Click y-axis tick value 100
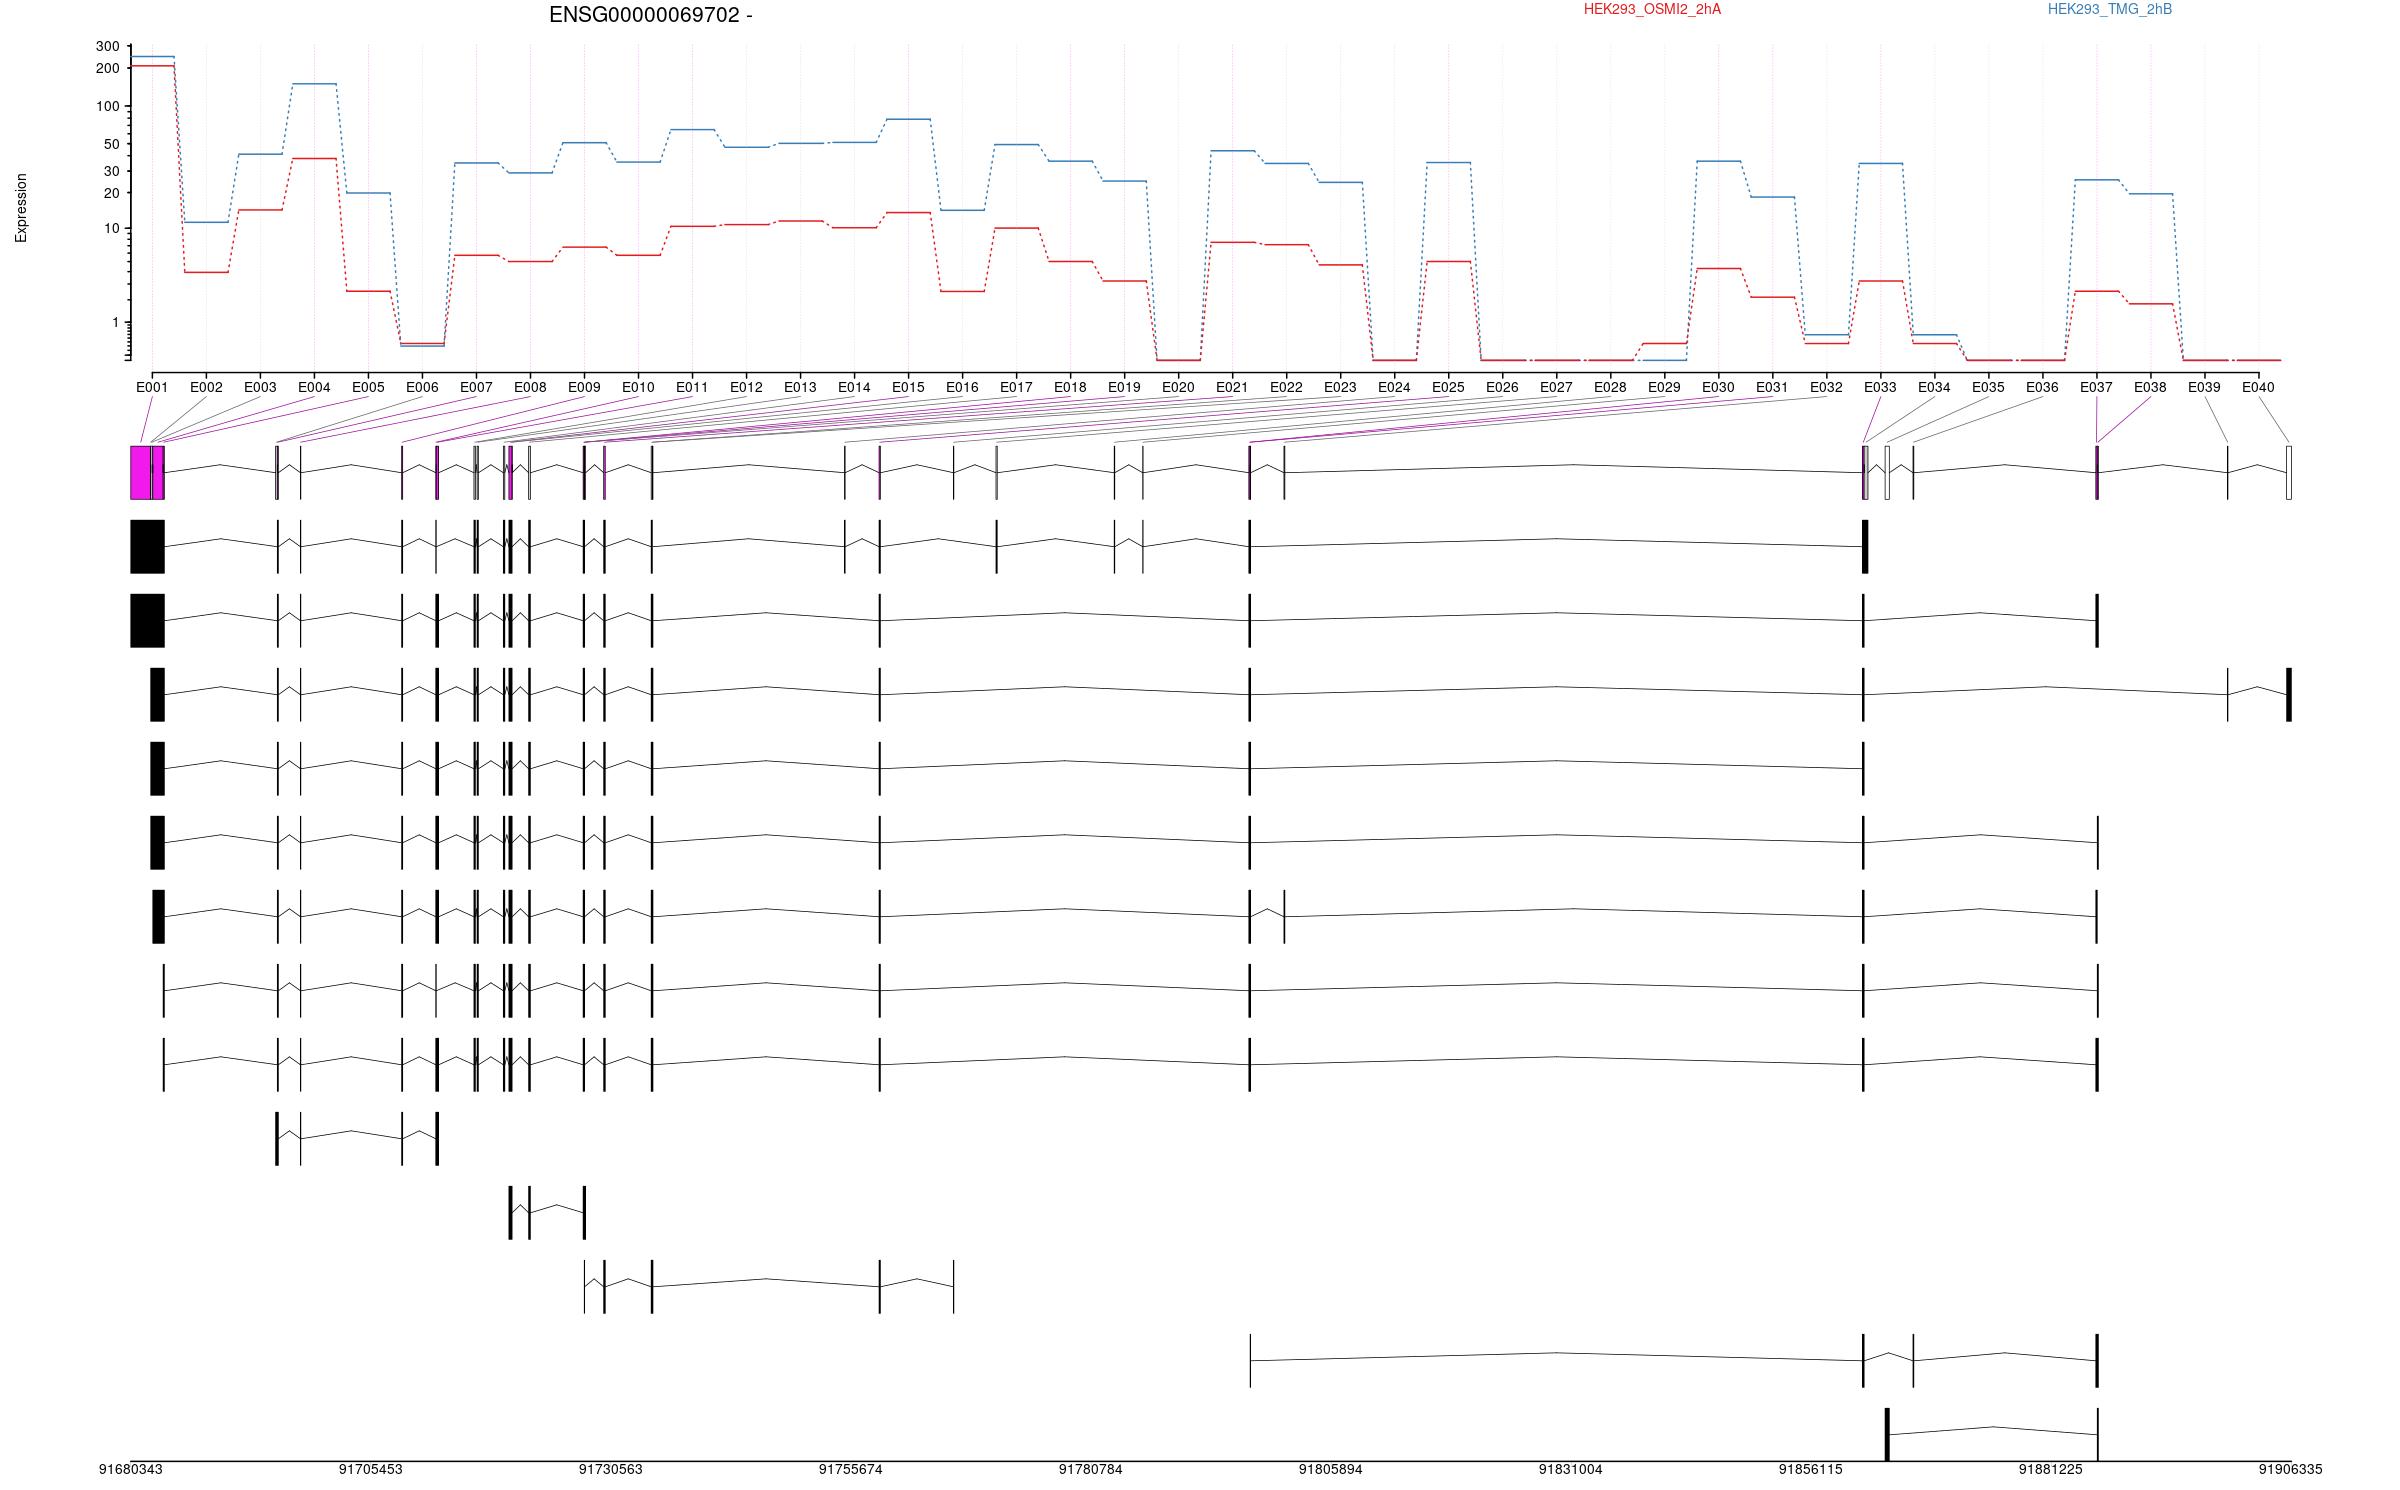This screenshot has height=1490, width=2400. point(107,107)
